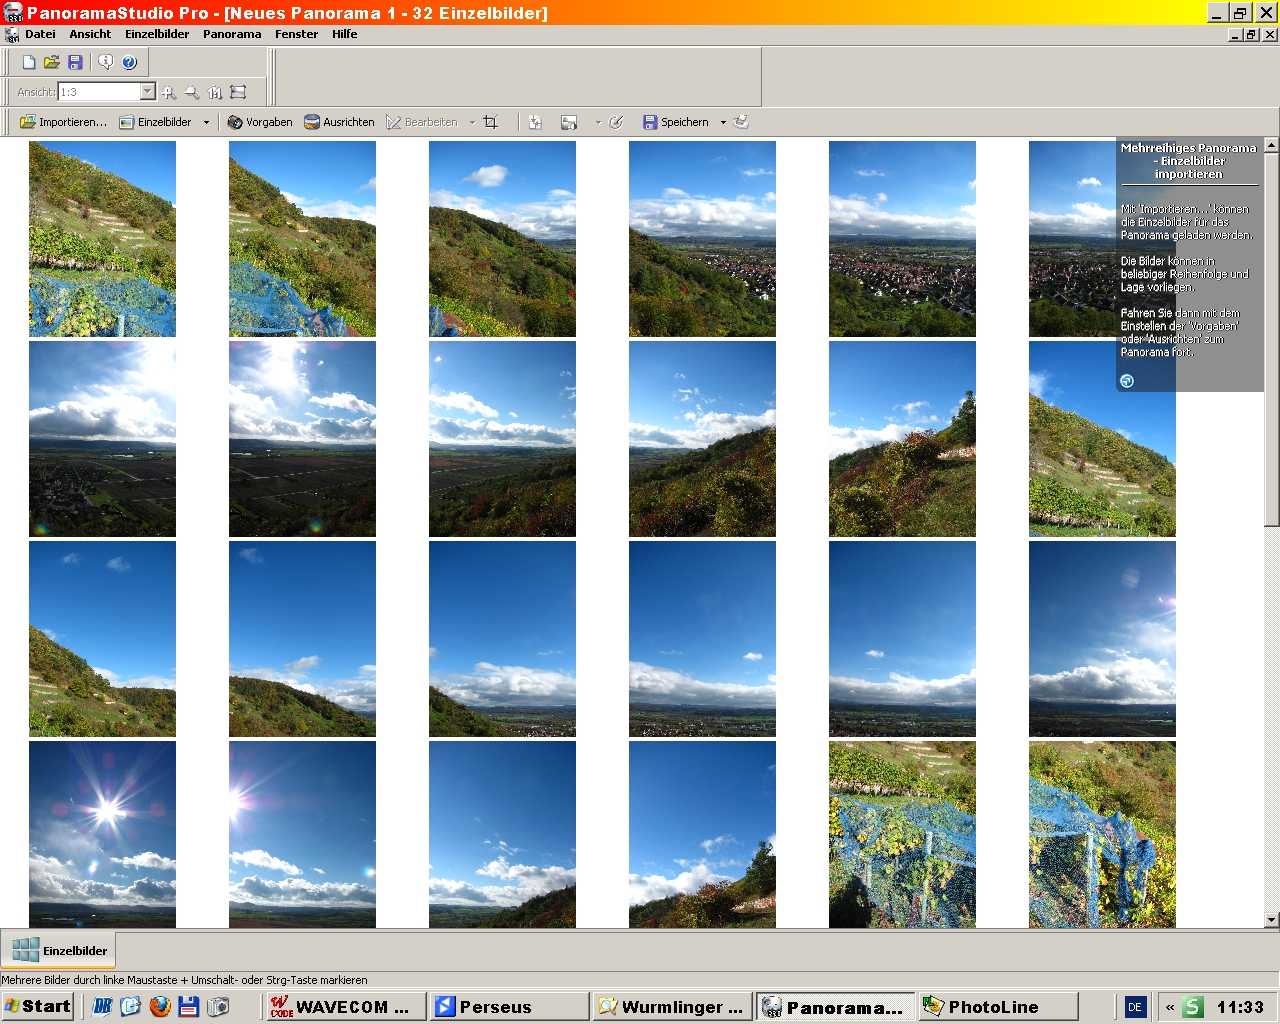Viewport: 1280px width, 1024px height.
Task: Select the bright sun starburst thumbnail
Action: coord(102,833)
